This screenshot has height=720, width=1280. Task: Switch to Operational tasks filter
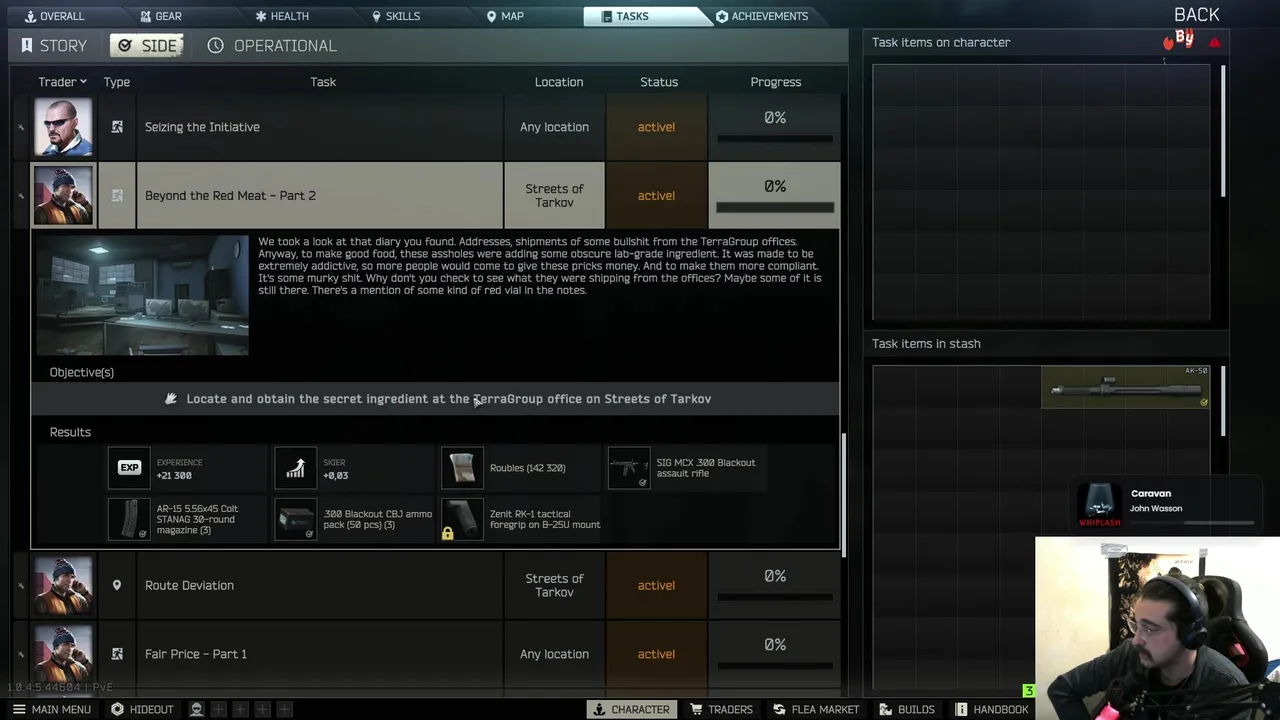(x=272, y=46)
